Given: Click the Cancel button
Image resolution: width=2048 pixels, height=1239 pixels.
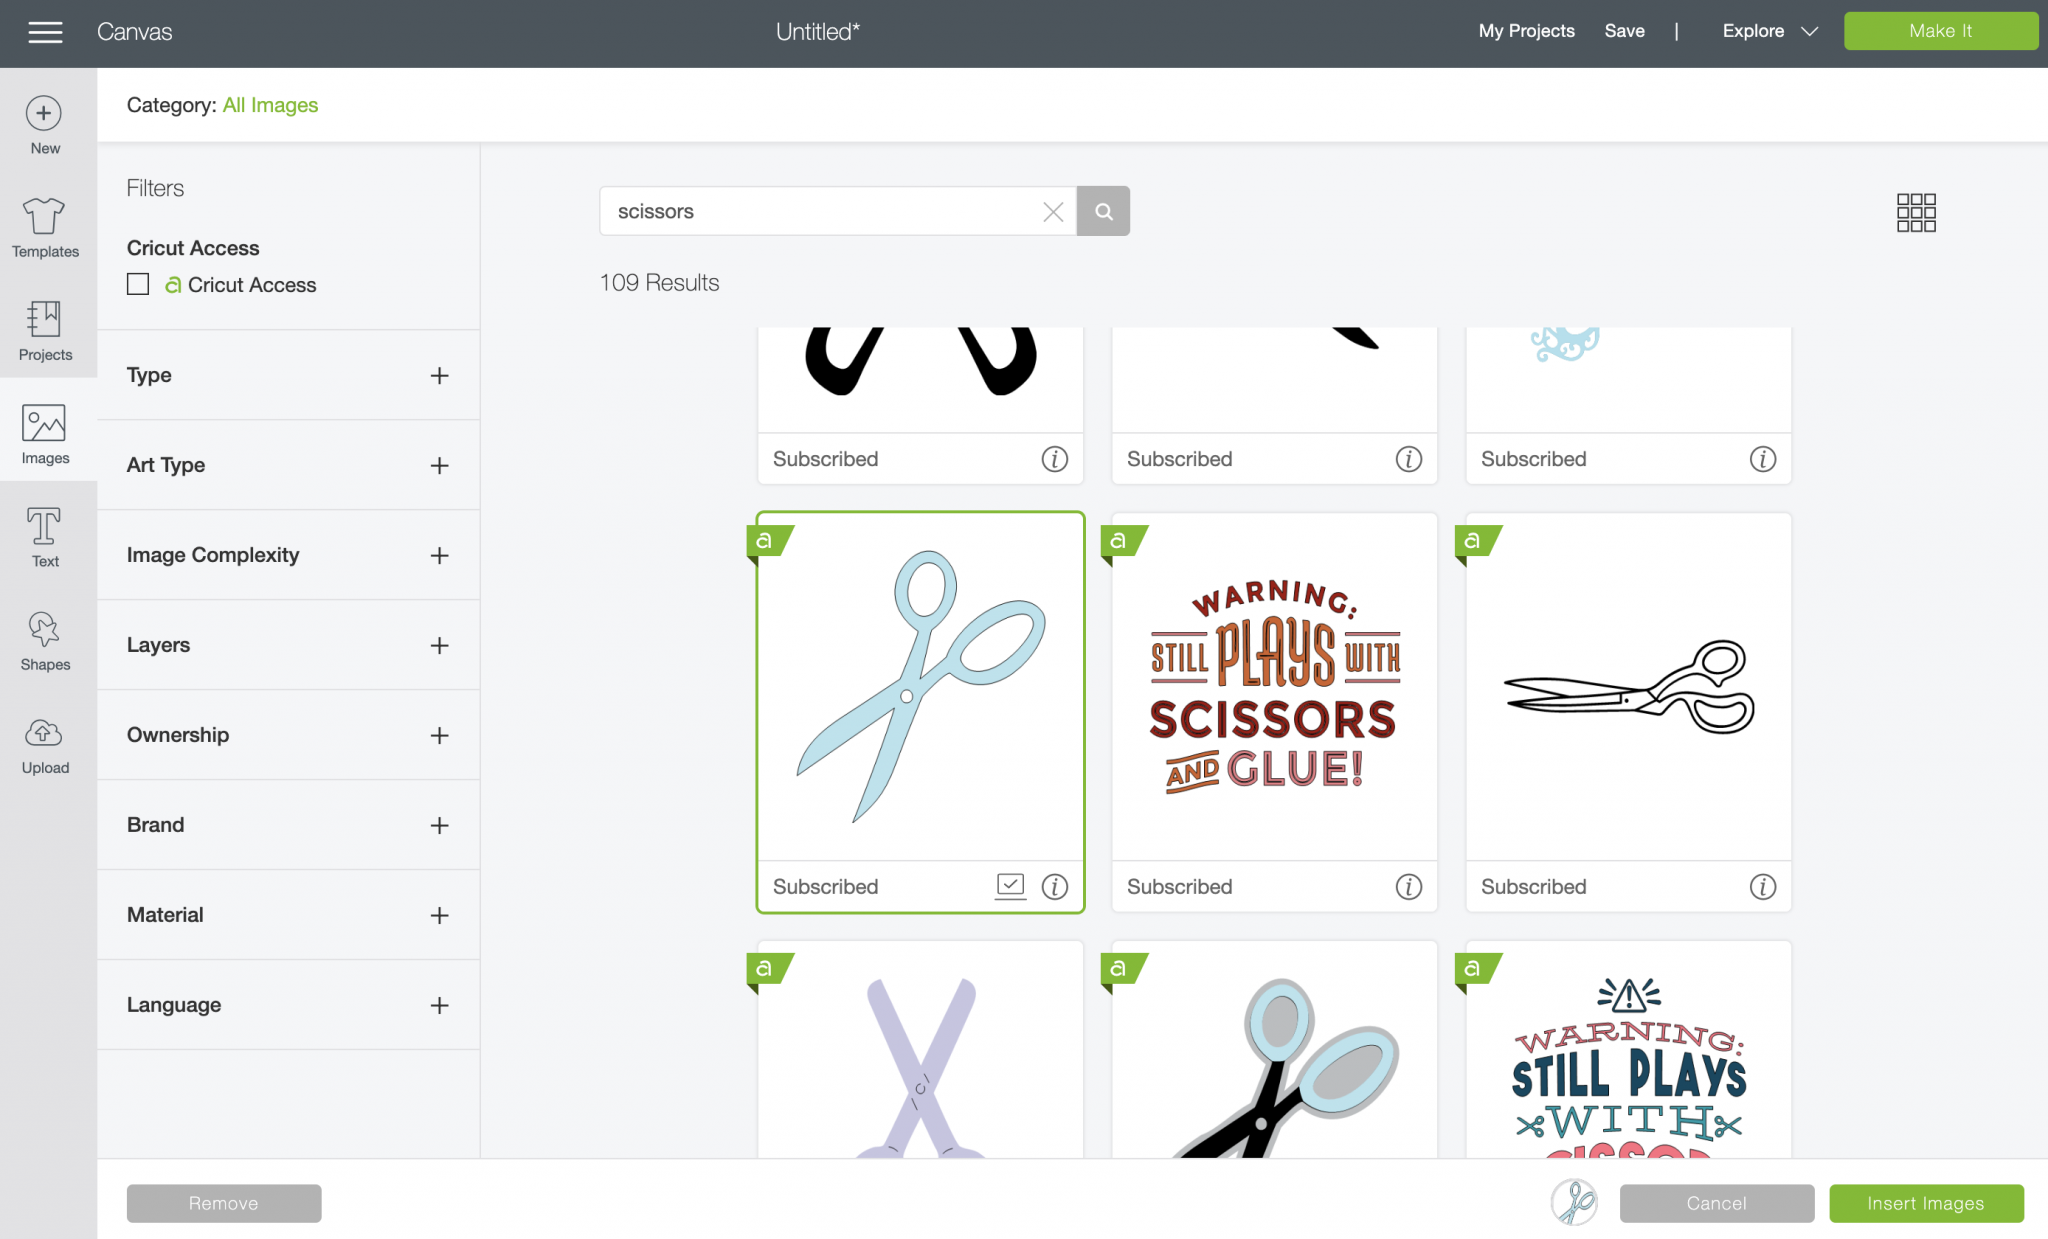Looking at the screenshot, I should [1716, 1203].
